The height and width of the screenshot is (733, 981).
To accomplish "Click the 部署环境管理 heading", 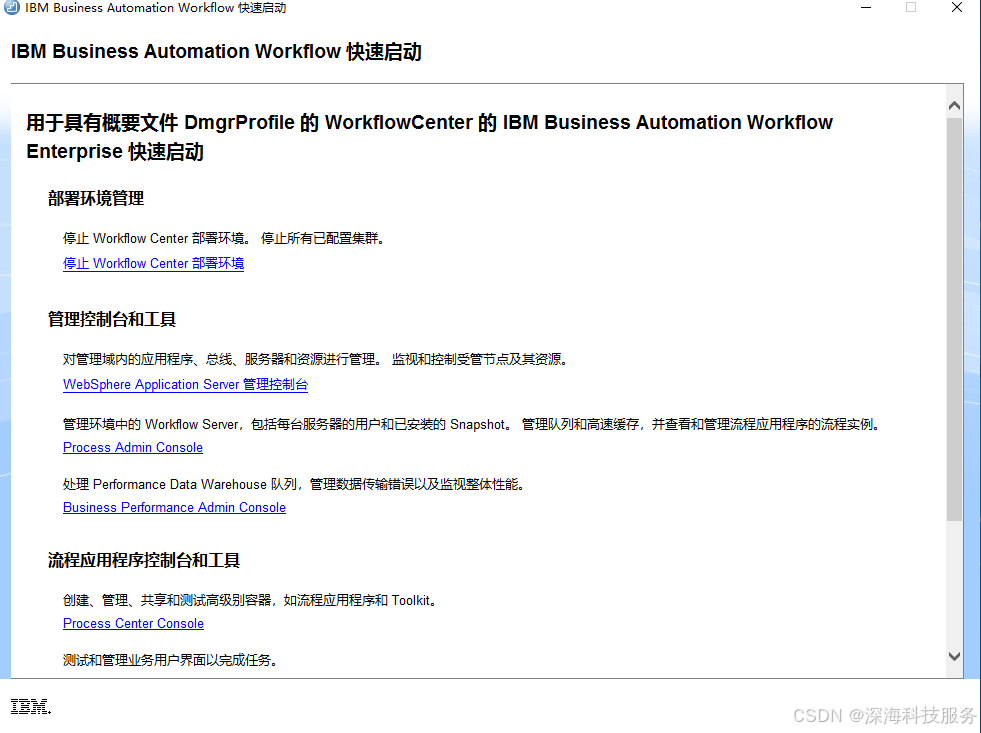I will 96,199.
